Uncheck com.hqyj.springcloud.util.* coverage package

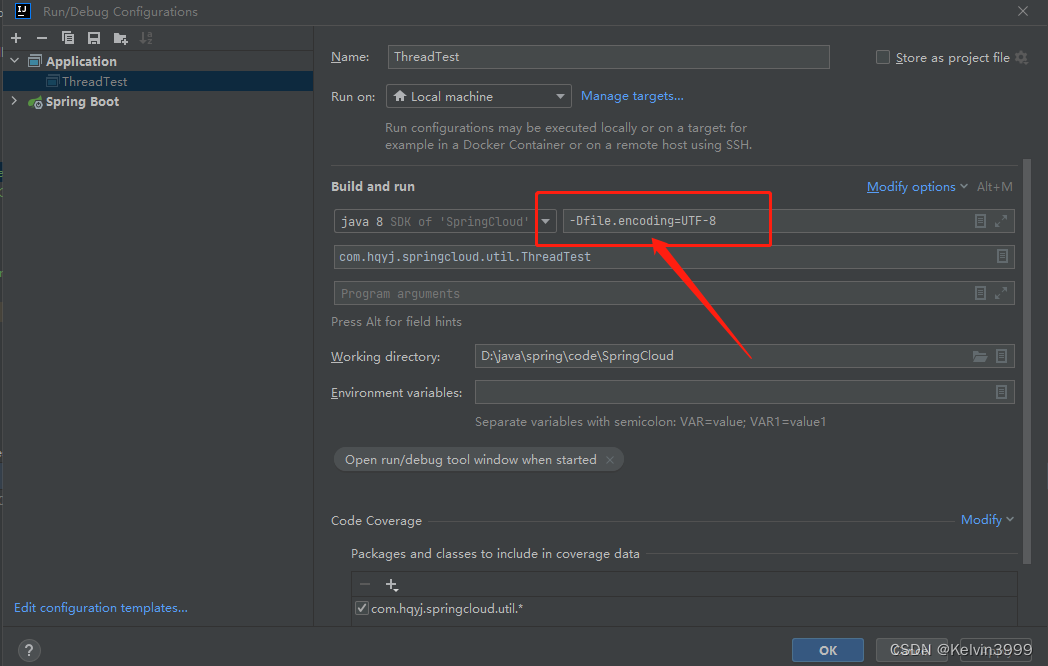pos(362,608)
